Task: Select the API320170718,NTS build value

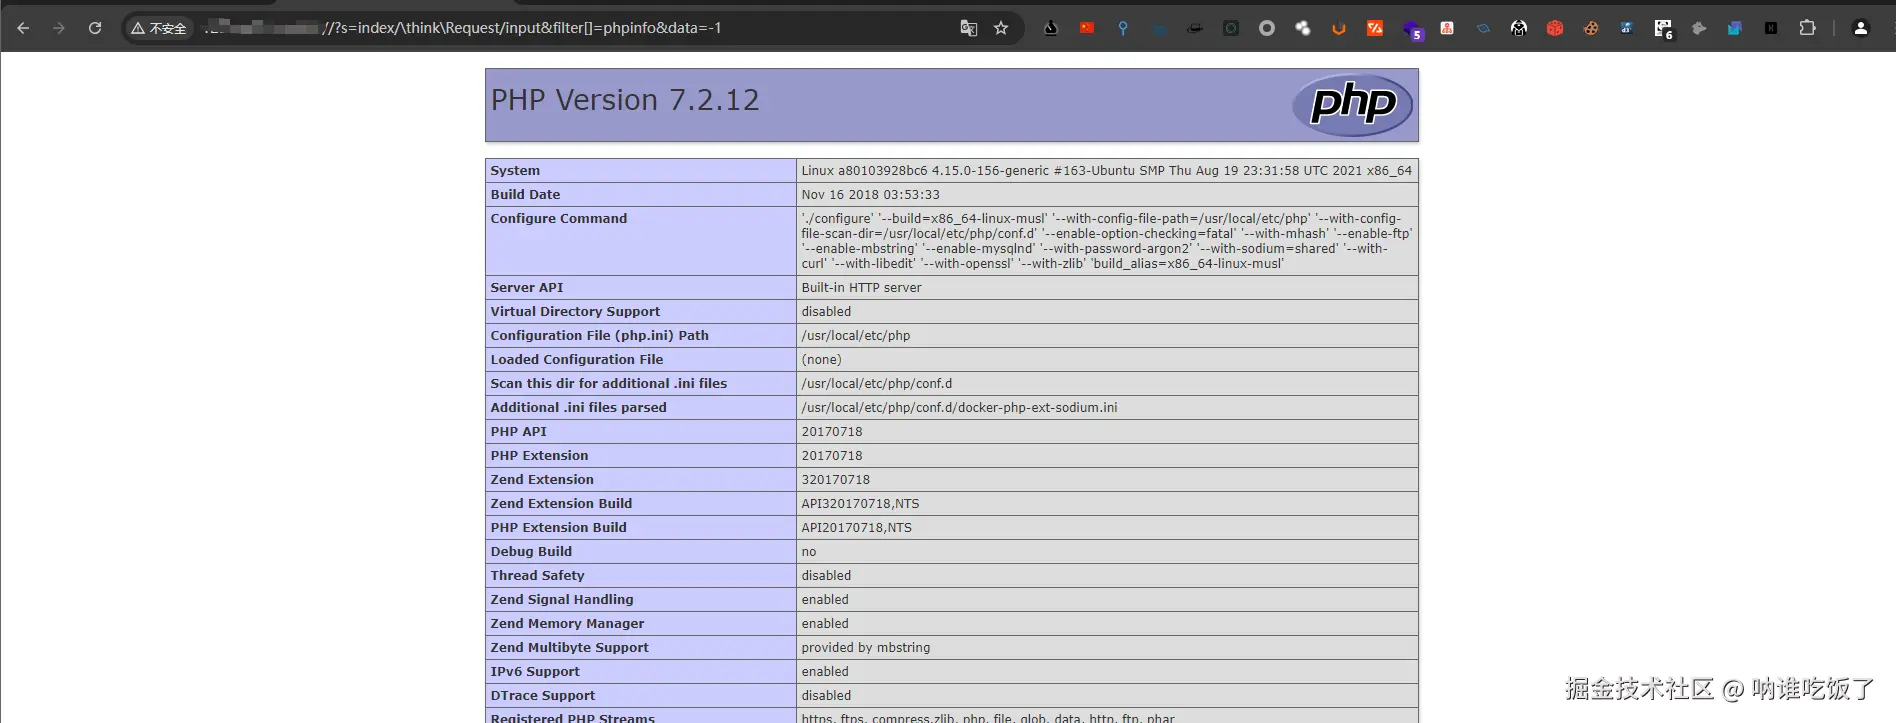Action: point(860,504)
